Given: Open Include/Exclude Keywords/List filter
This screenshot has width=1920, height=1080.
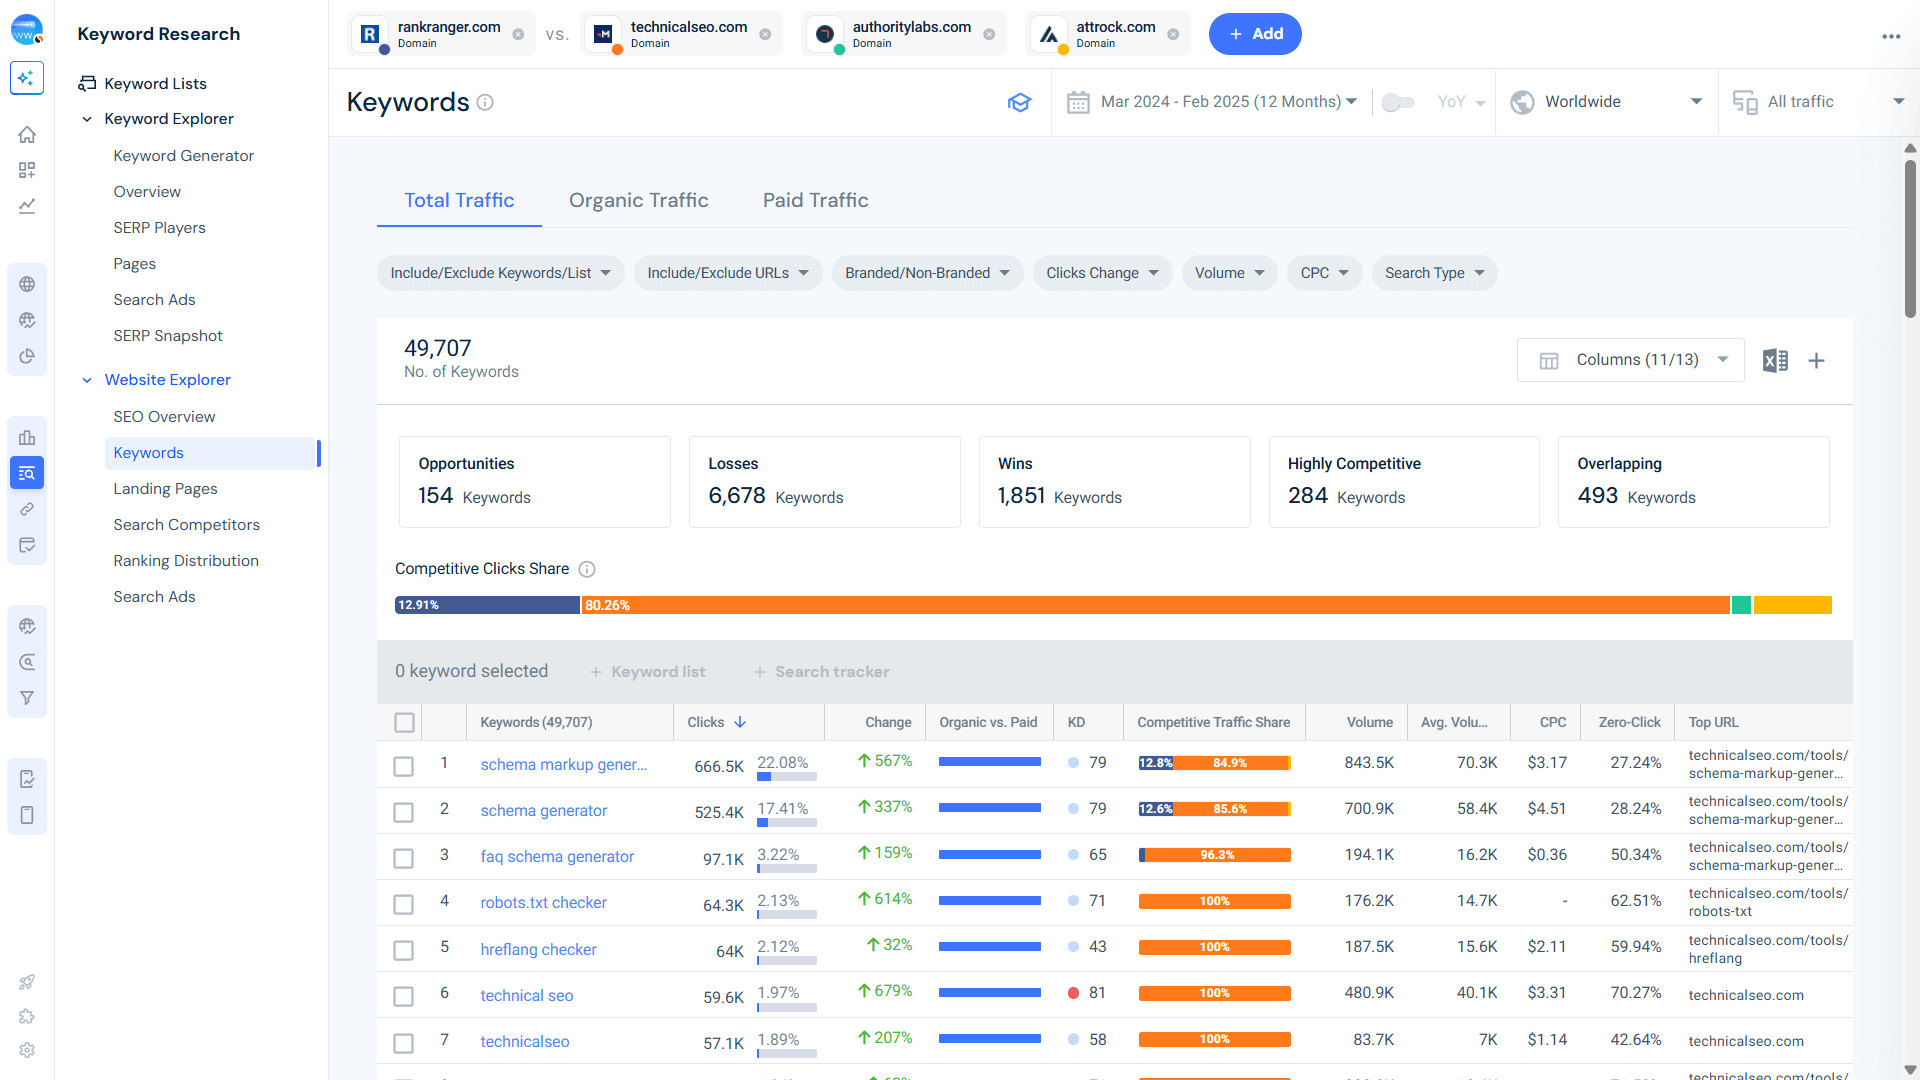Looking at the screenshot, I should 500,273.
